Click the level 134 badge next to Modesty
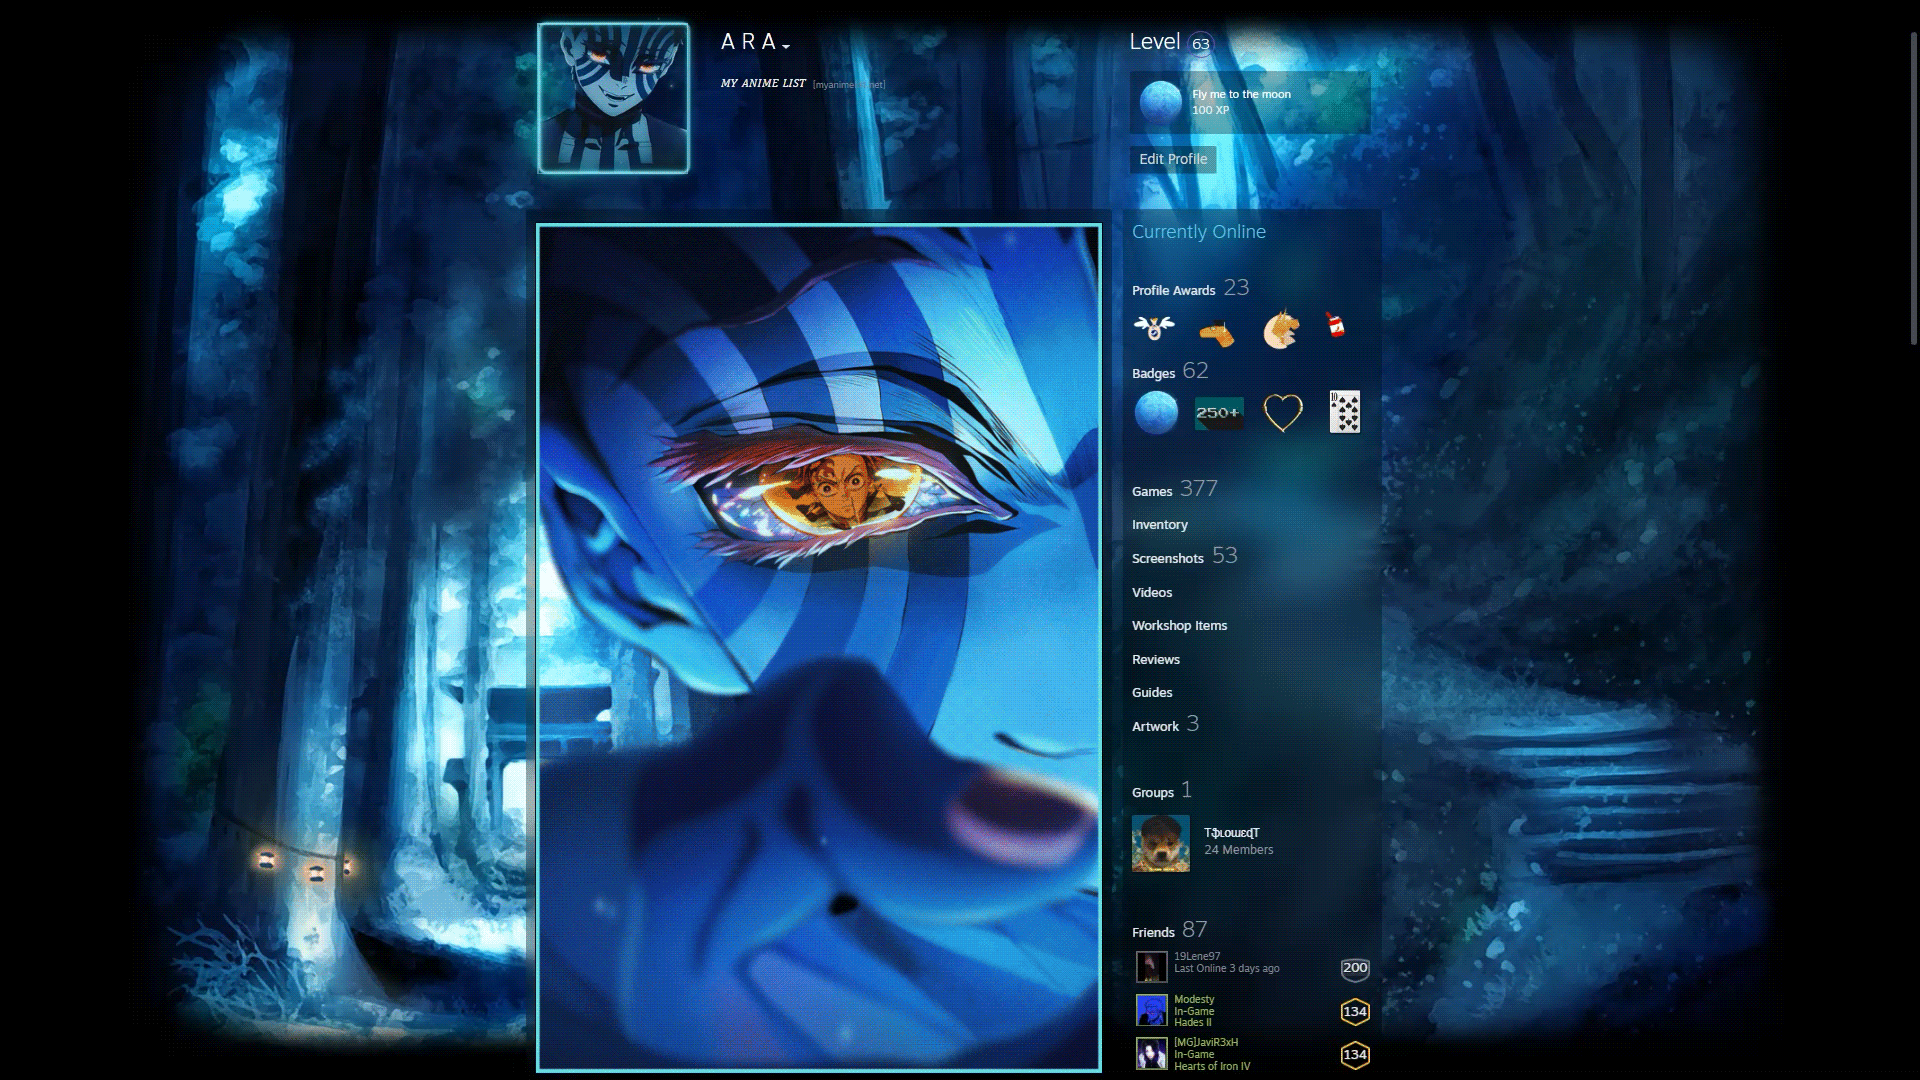The width and height of the screenshot is (1920, 1080). [1355, 1012]
